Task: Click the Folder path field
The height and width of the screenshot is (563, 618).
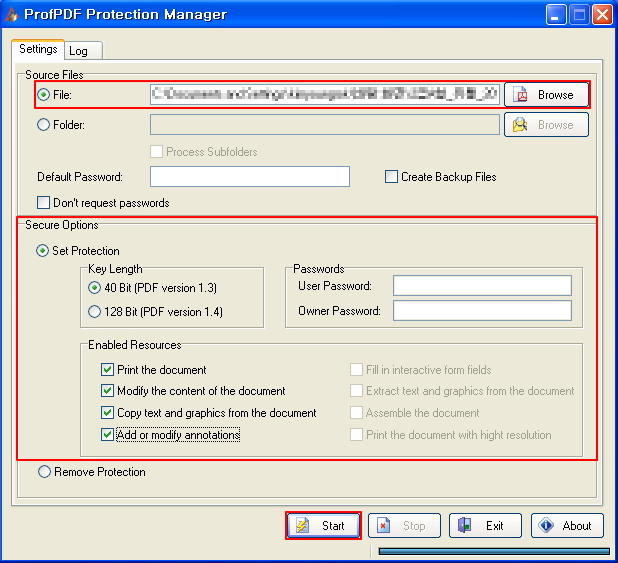Action: (325, 125)
